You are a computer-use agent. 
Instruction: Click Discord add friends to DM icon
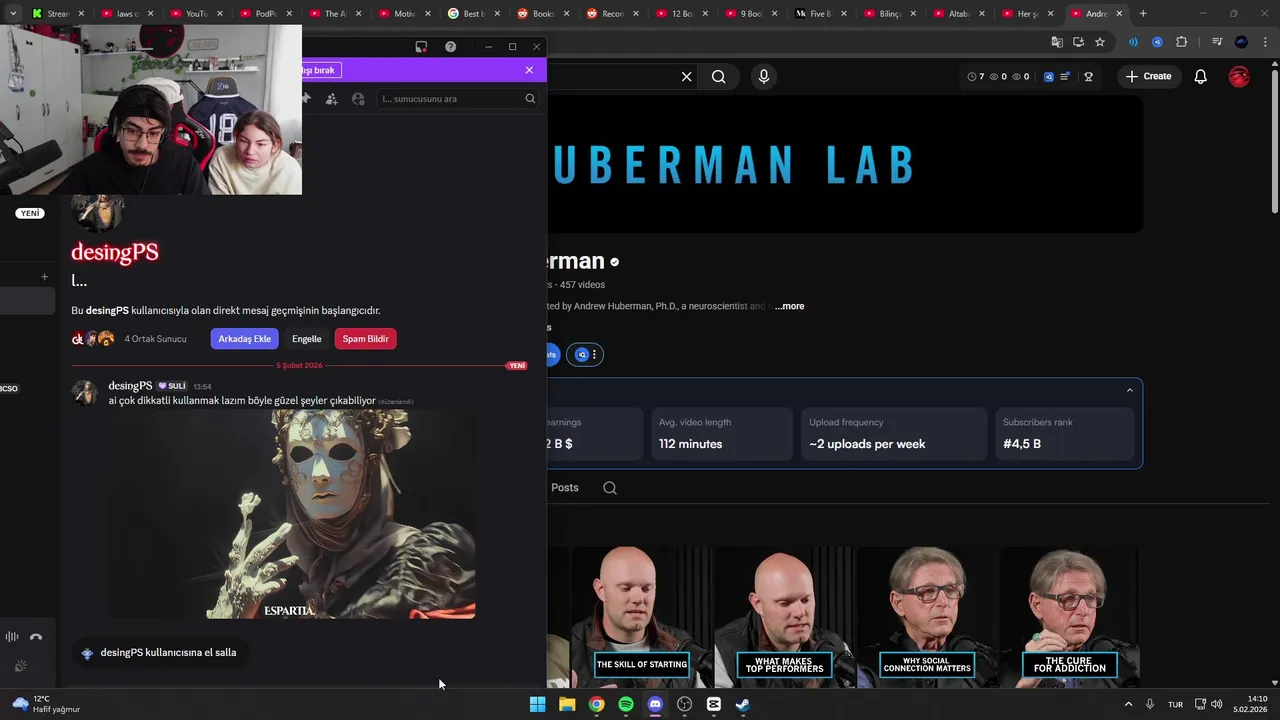point(331,99)
